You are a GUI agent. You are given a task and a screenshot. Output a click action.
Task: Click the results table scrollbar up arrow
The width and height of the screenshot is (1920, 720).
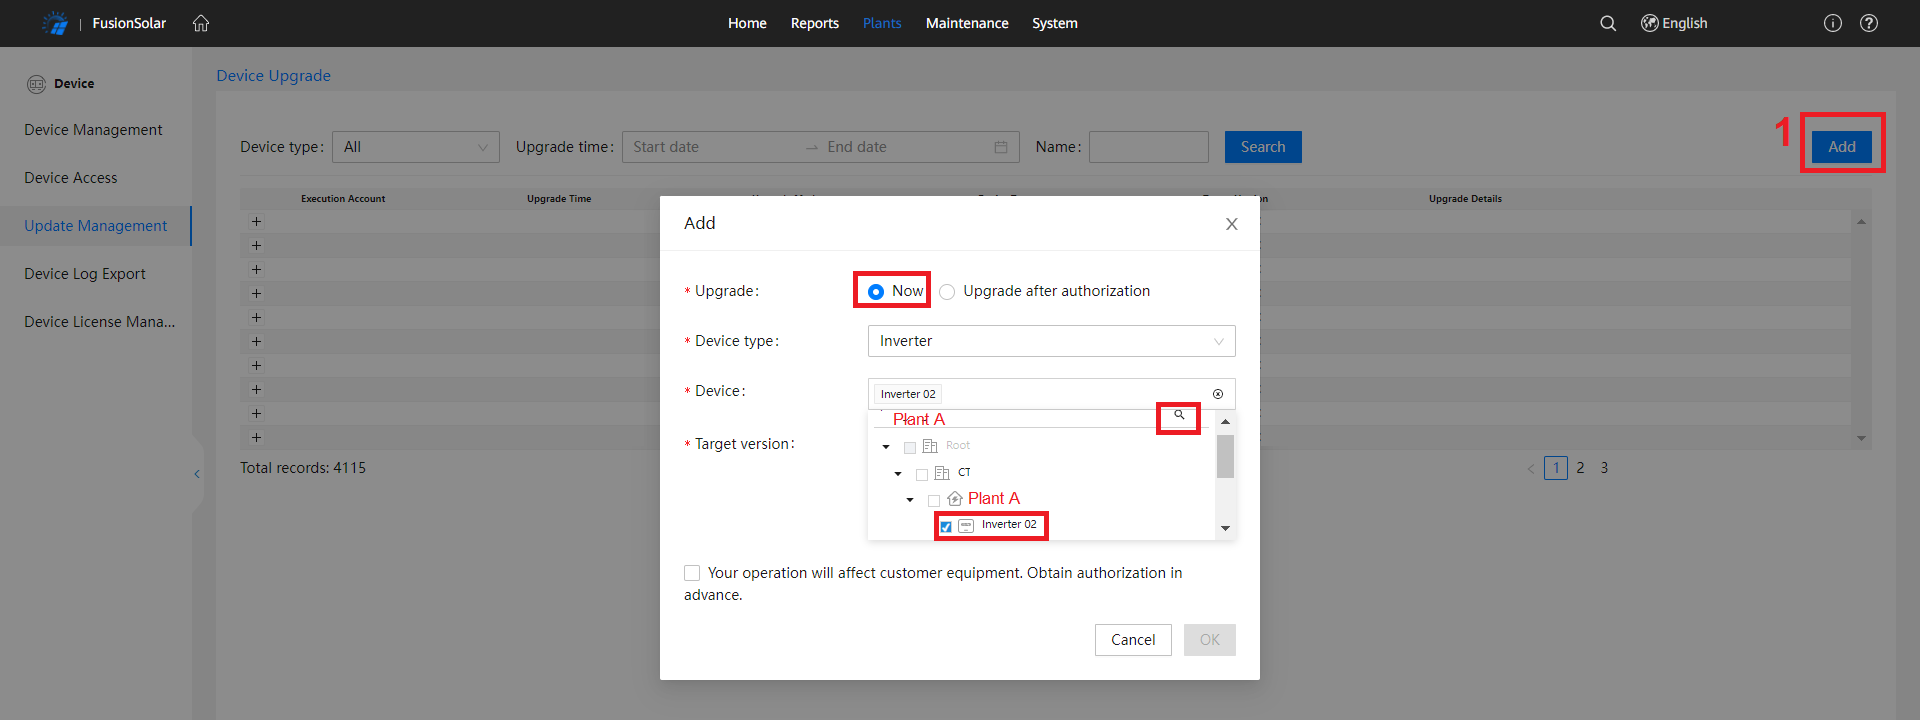(1861, 222)
